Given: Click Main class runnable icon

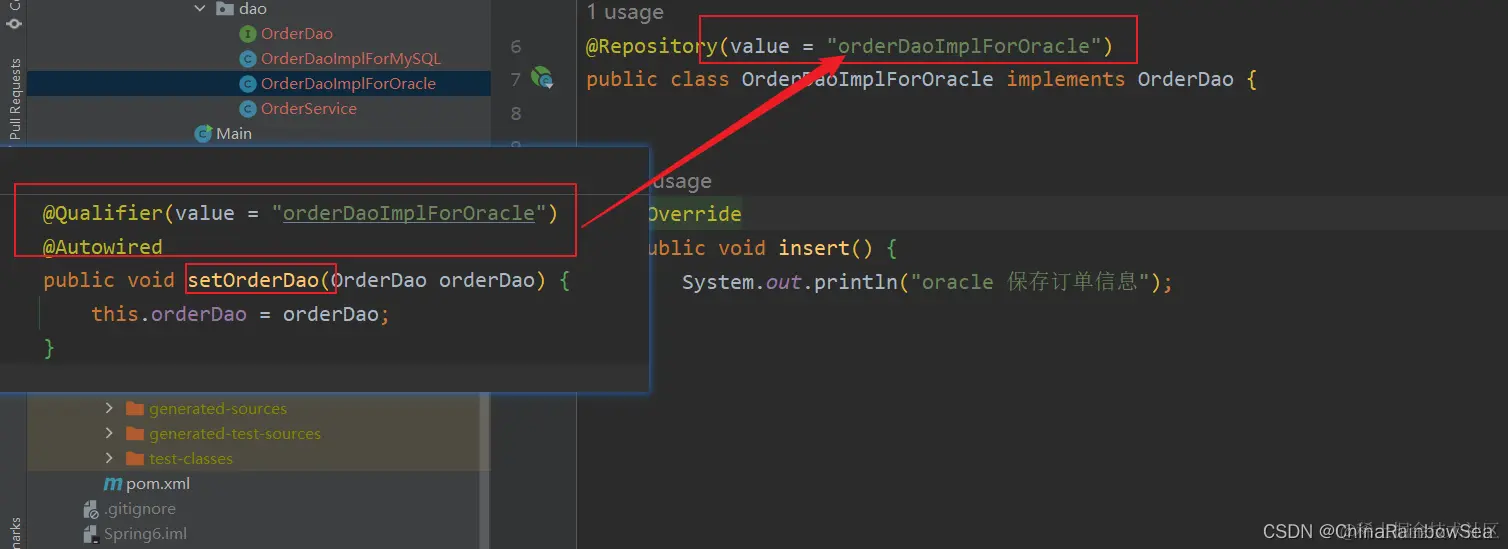Looking at the screenshot, I should (x=203, y=134).
